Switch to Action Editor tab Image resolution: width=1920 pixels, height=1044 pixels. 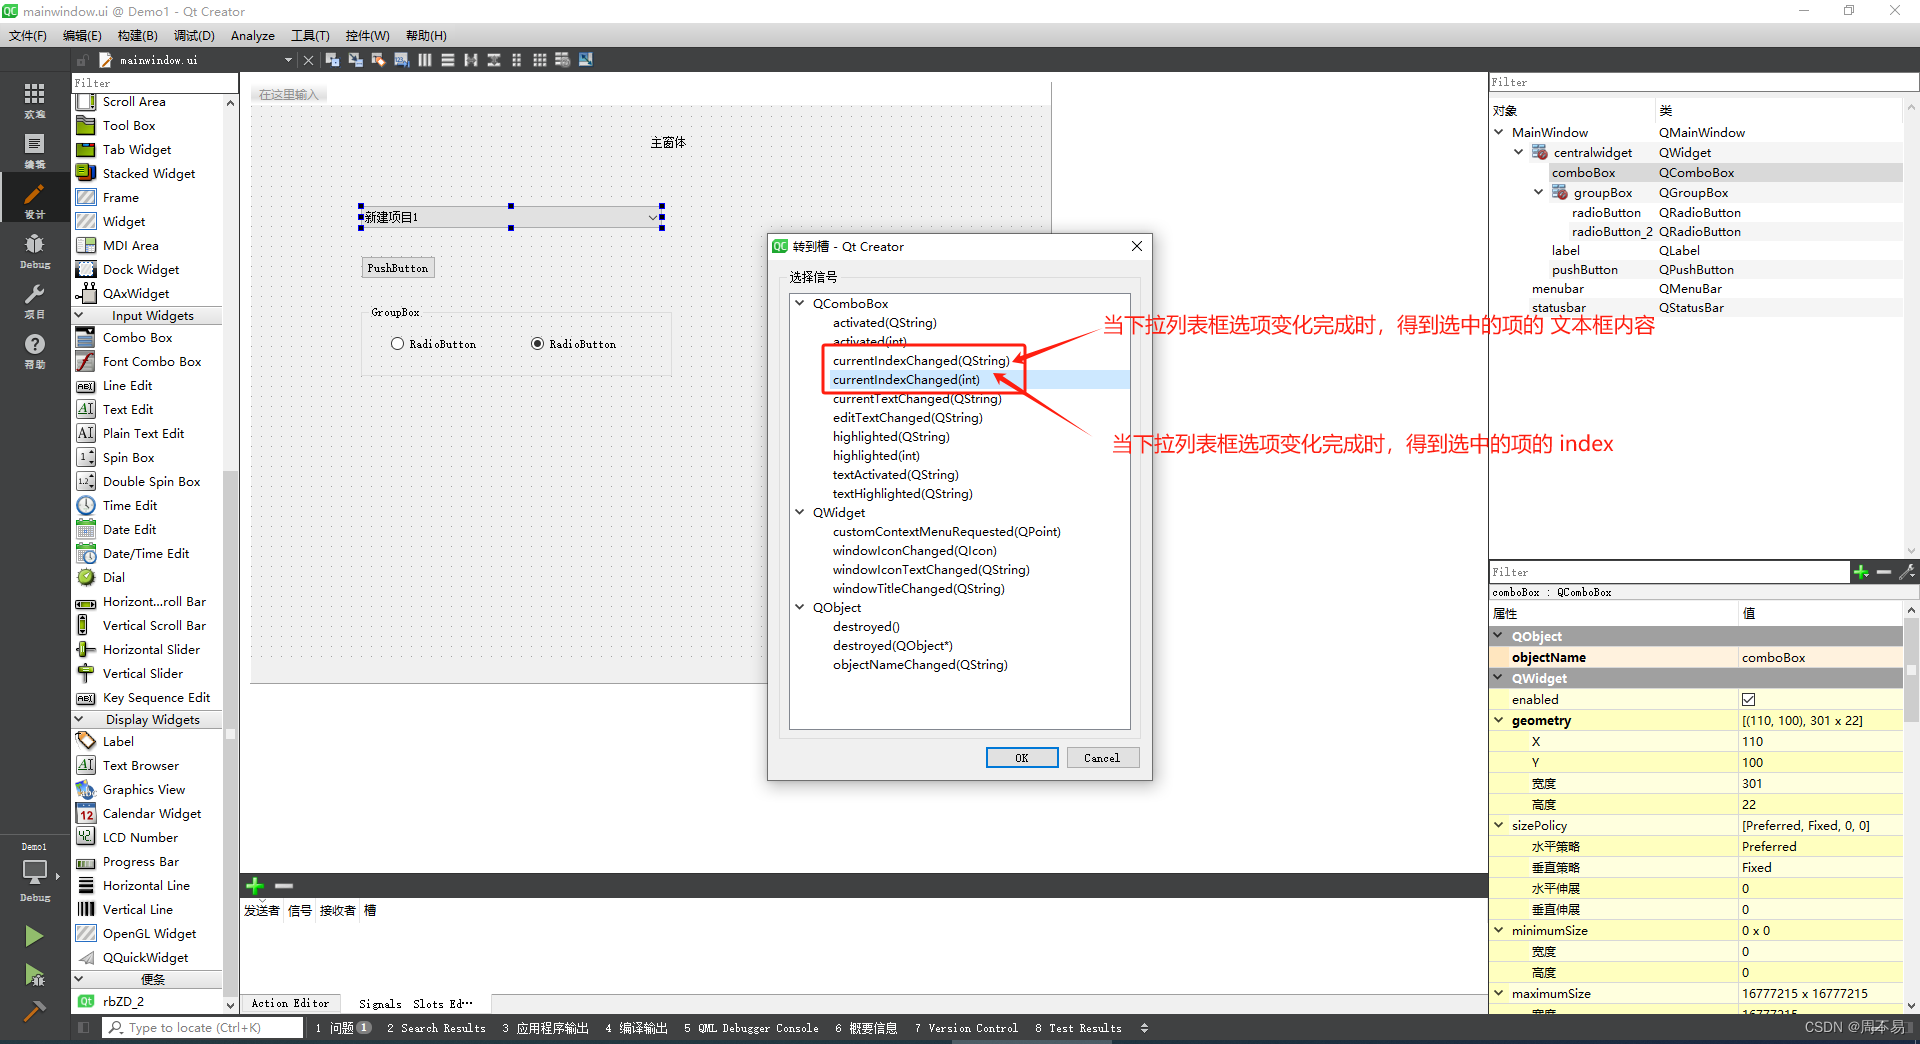coord(290,1003)
